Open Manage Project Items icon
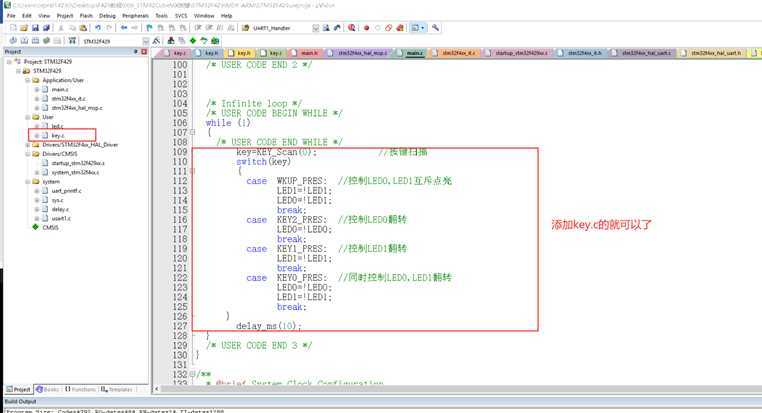This screenshot has width=762, height=413. 171,41
